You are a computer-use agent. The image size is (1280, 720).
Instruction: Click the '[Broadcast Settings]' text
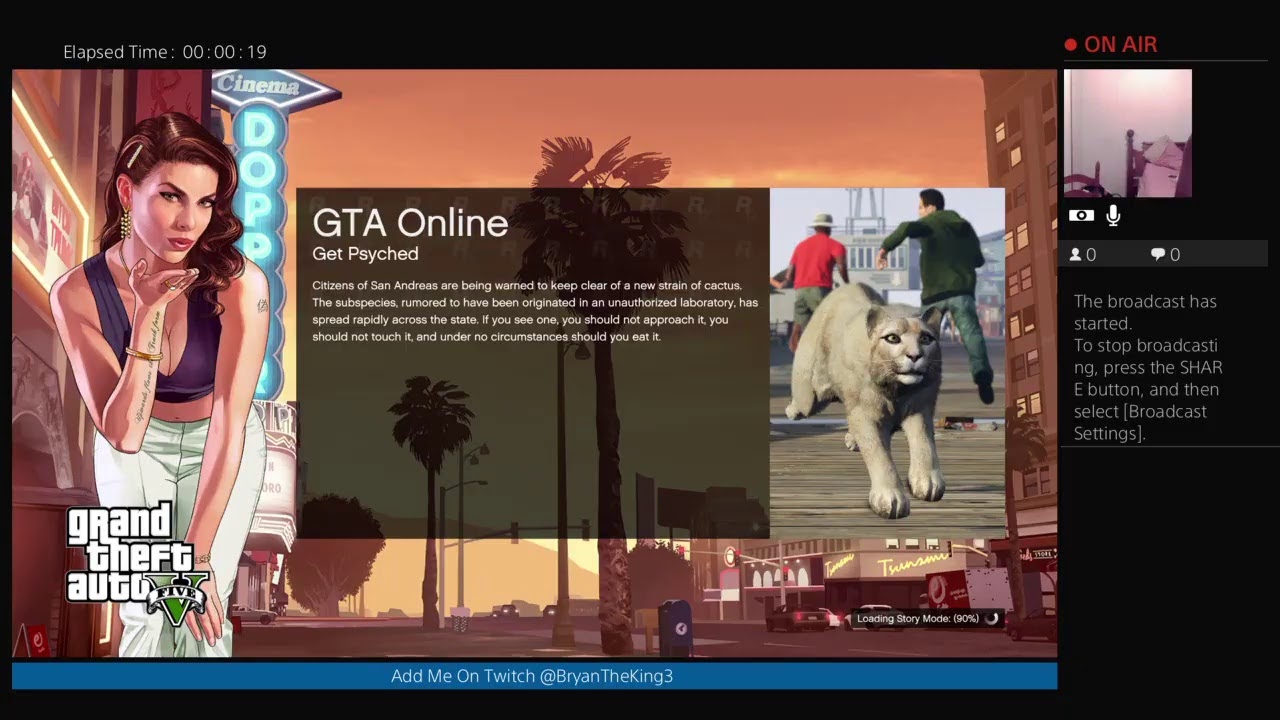click(1140, 423)
